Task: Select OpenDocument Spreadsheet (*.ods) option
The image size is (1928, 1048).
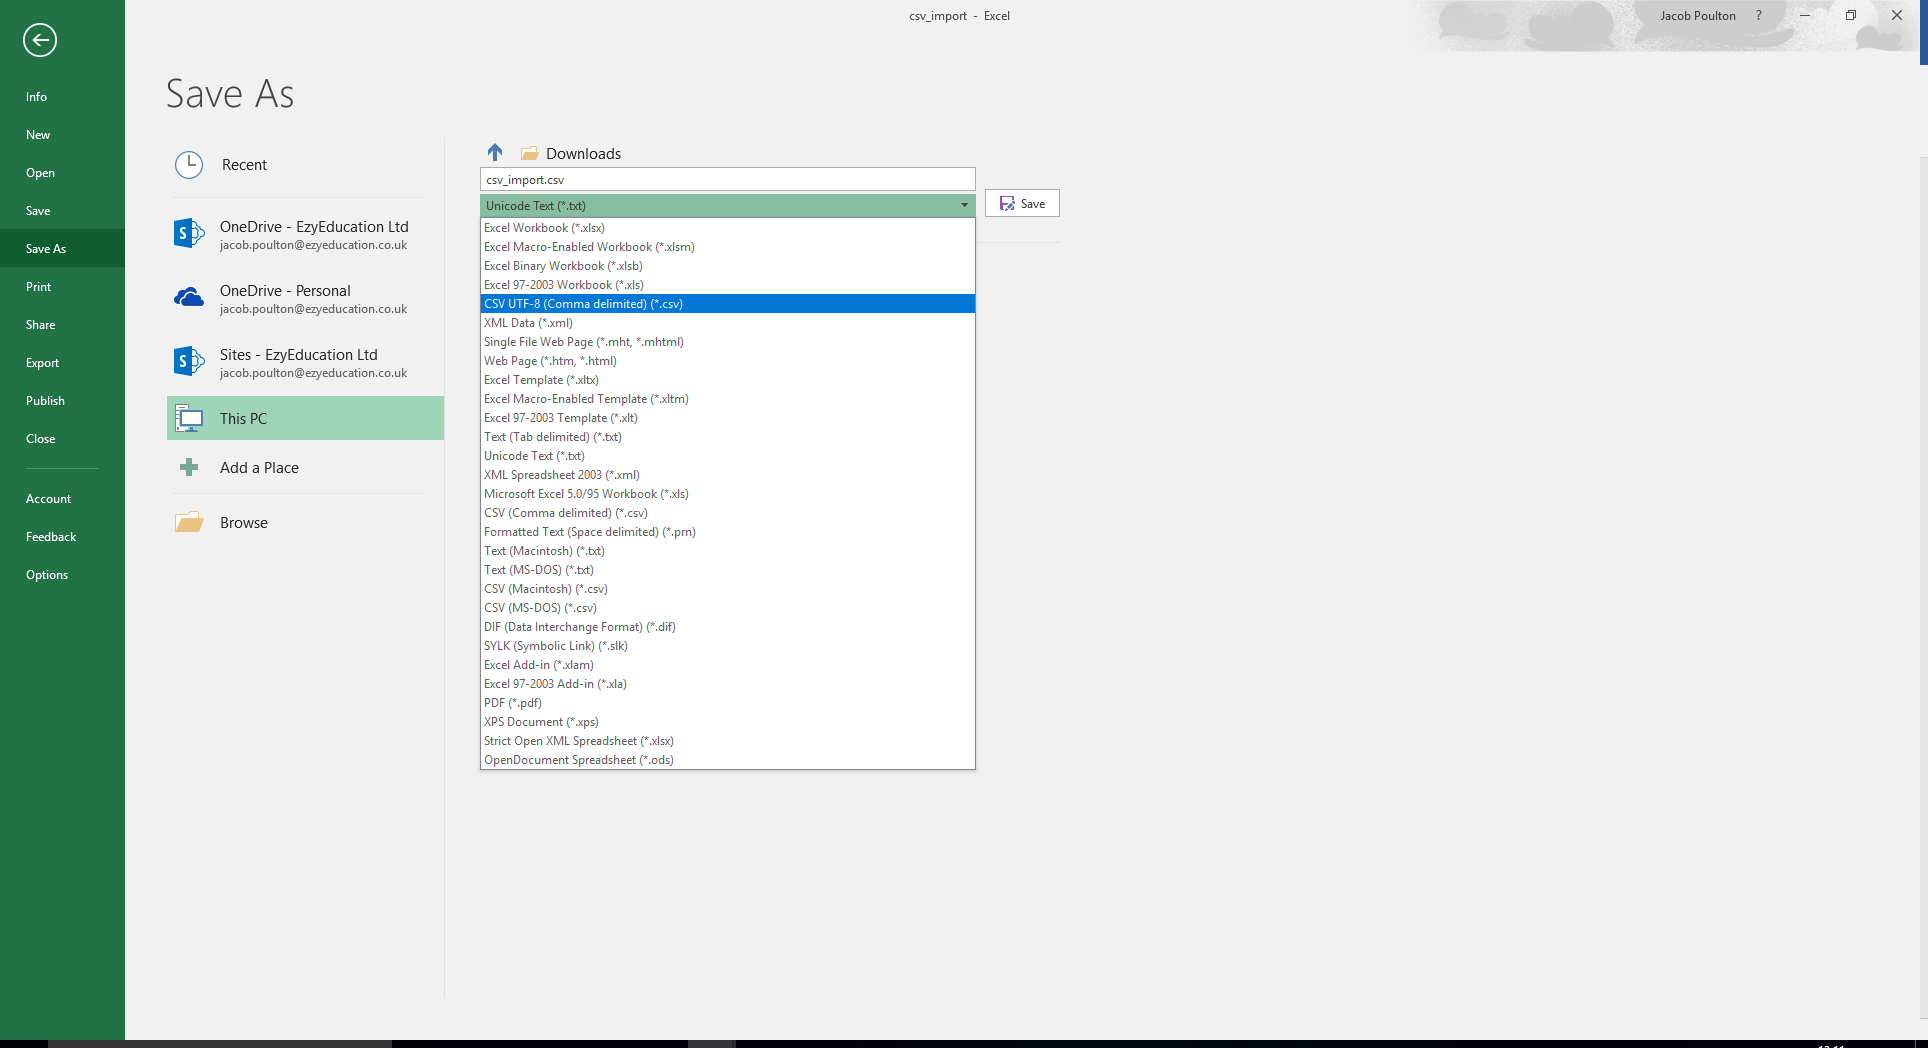Action: 579,760
